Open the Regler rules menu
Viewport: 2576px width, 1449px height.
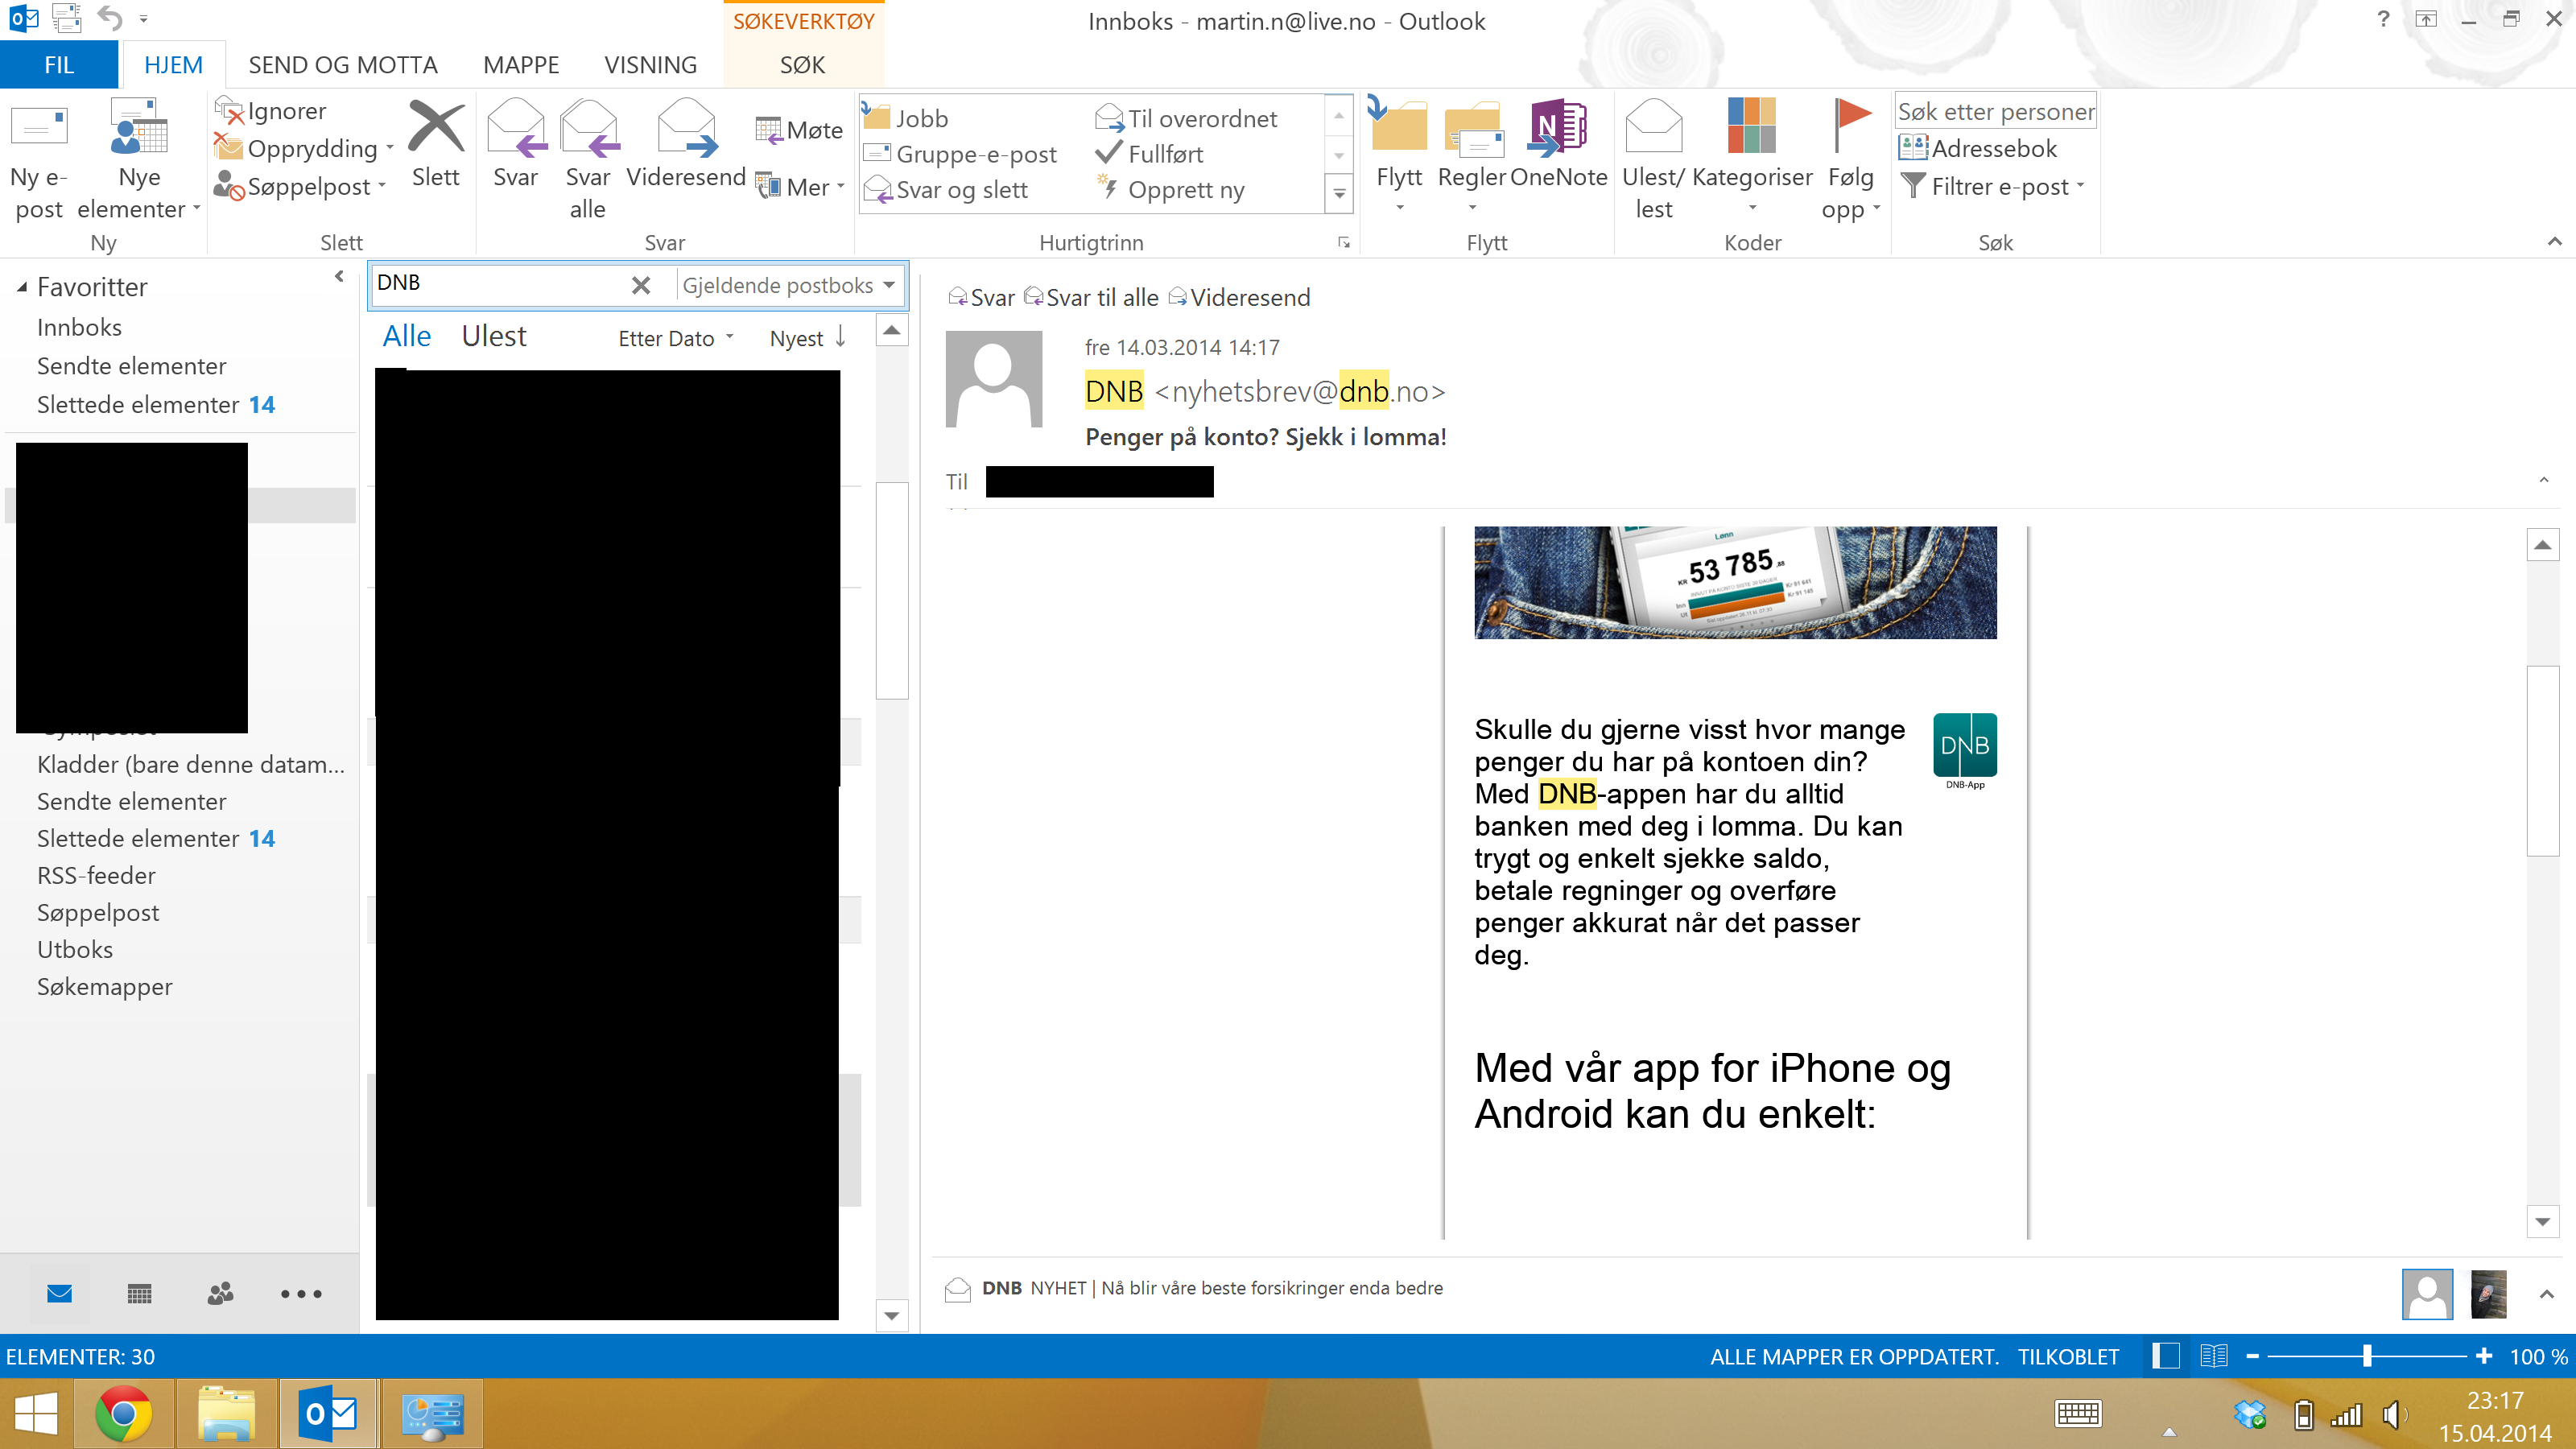pos(1472,155)
